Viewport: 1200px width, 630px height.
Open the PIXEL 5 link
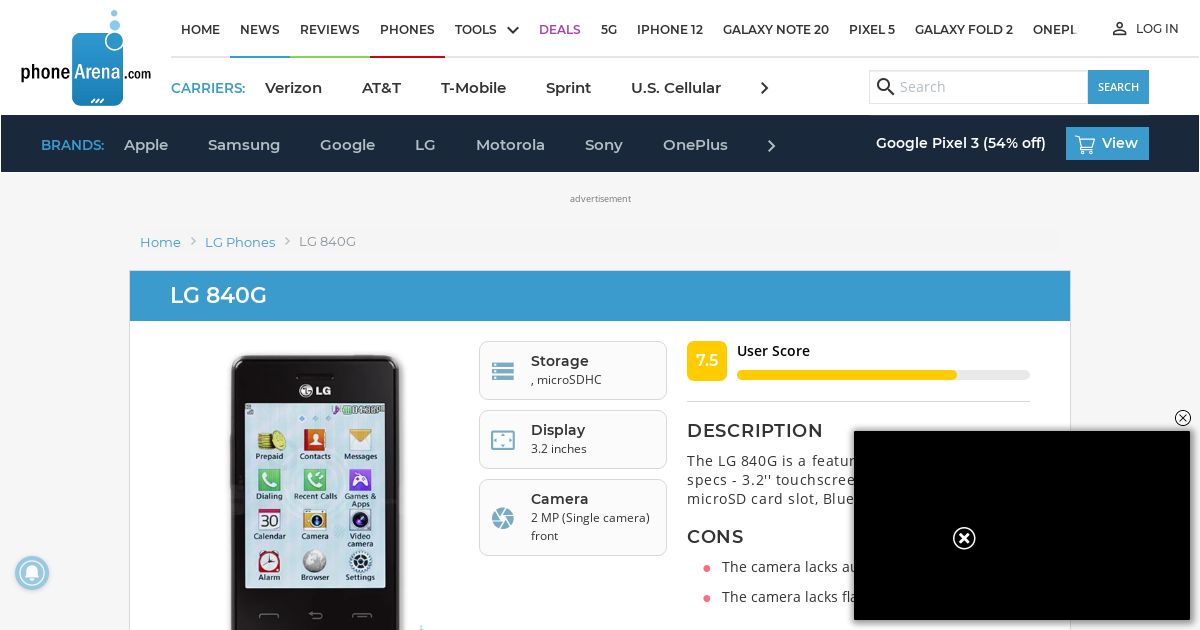(872, 29)
